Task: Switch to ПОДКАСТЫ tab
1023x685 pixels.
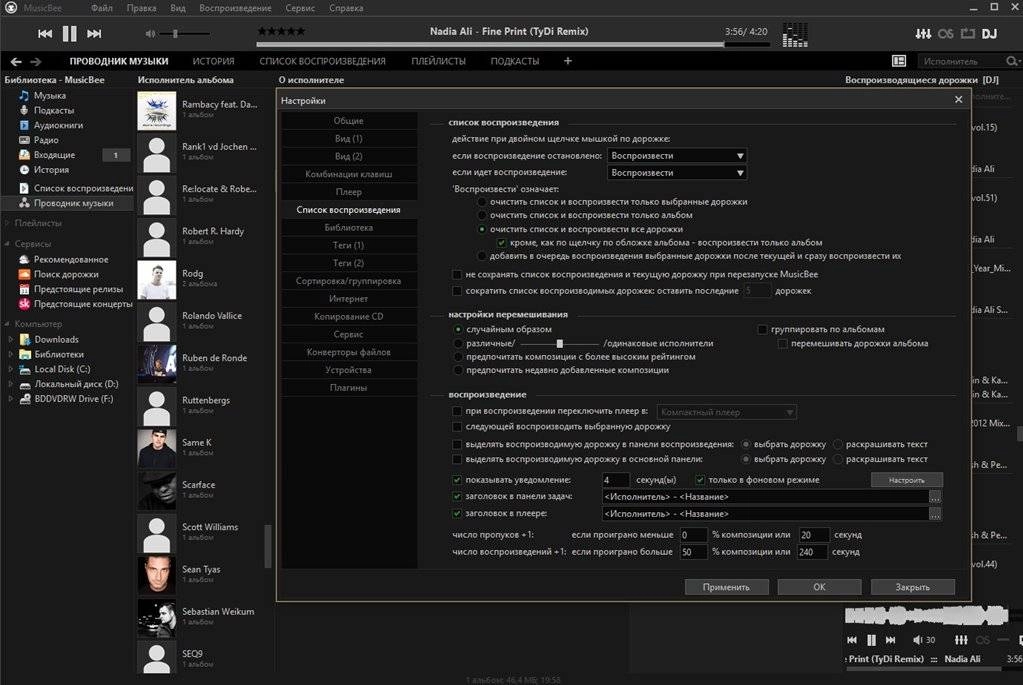Action: tap(515, 61)
